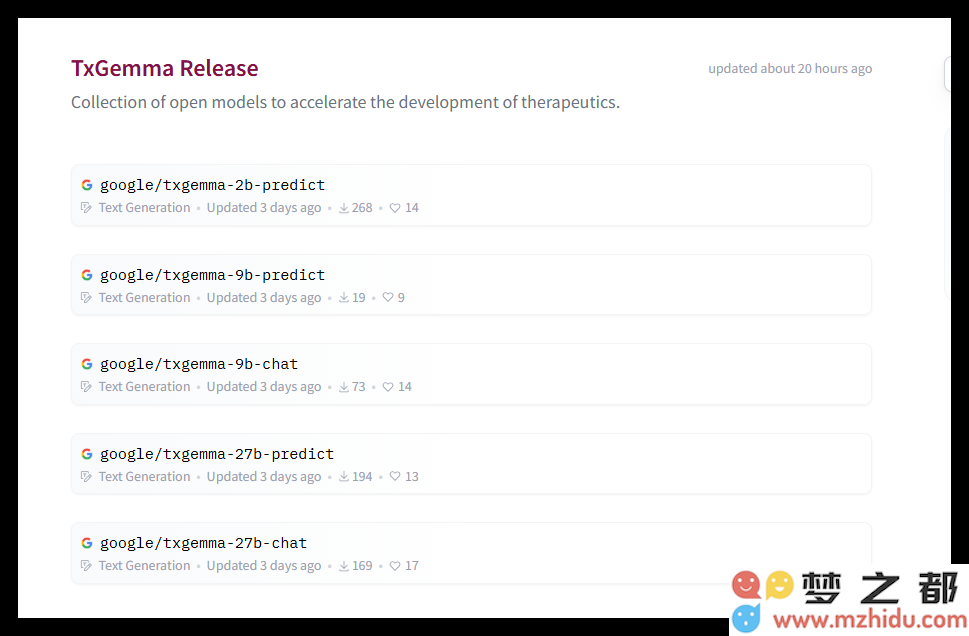The width and height of the screenshot is (969, 636).
Task: Click Google logo beside txgemma-9b-chat
Action: [87, 364]
